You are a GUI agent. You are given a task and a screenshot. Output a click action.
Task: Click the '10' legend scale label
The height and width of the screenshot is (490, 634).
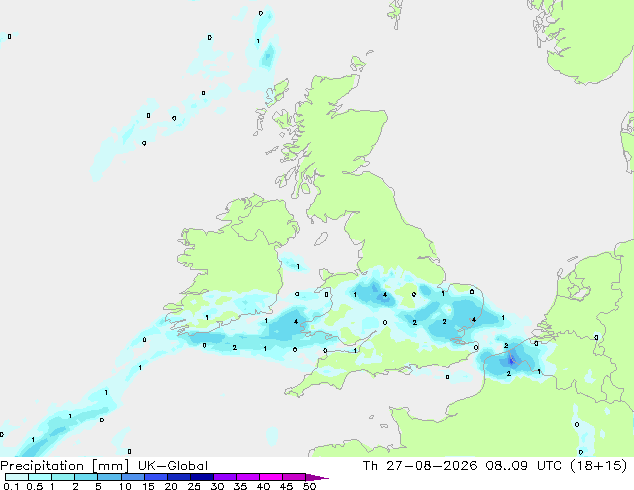pos(125,486)
